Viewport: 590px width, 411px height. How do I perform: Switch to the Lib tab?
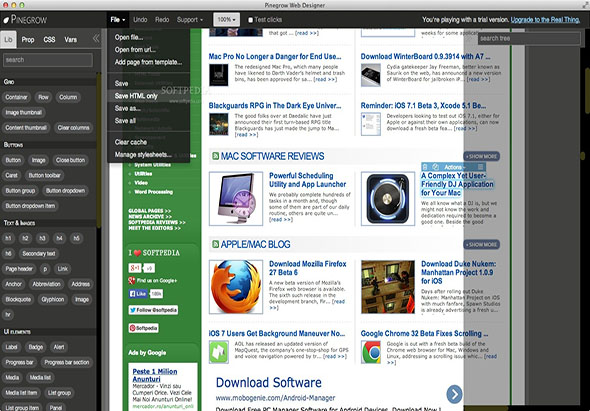[8, 39]
